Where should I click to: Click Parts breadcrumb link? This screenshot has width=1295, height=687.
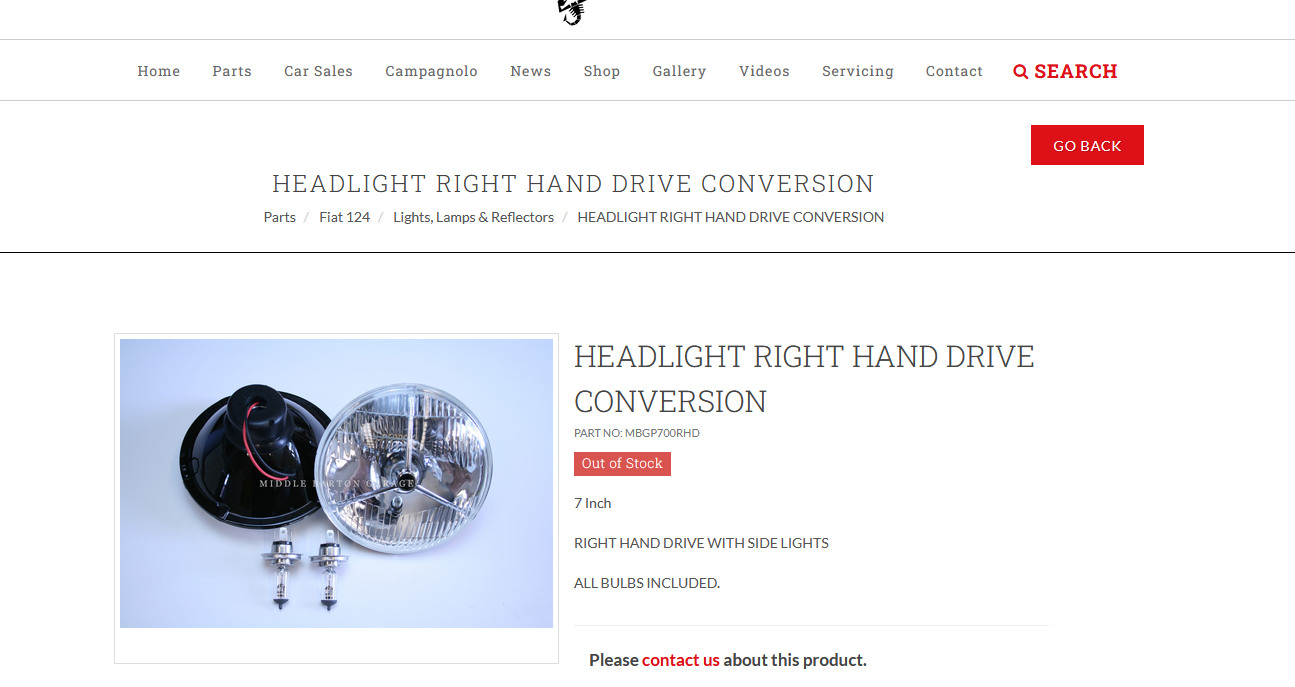click(x=280, y=217)
